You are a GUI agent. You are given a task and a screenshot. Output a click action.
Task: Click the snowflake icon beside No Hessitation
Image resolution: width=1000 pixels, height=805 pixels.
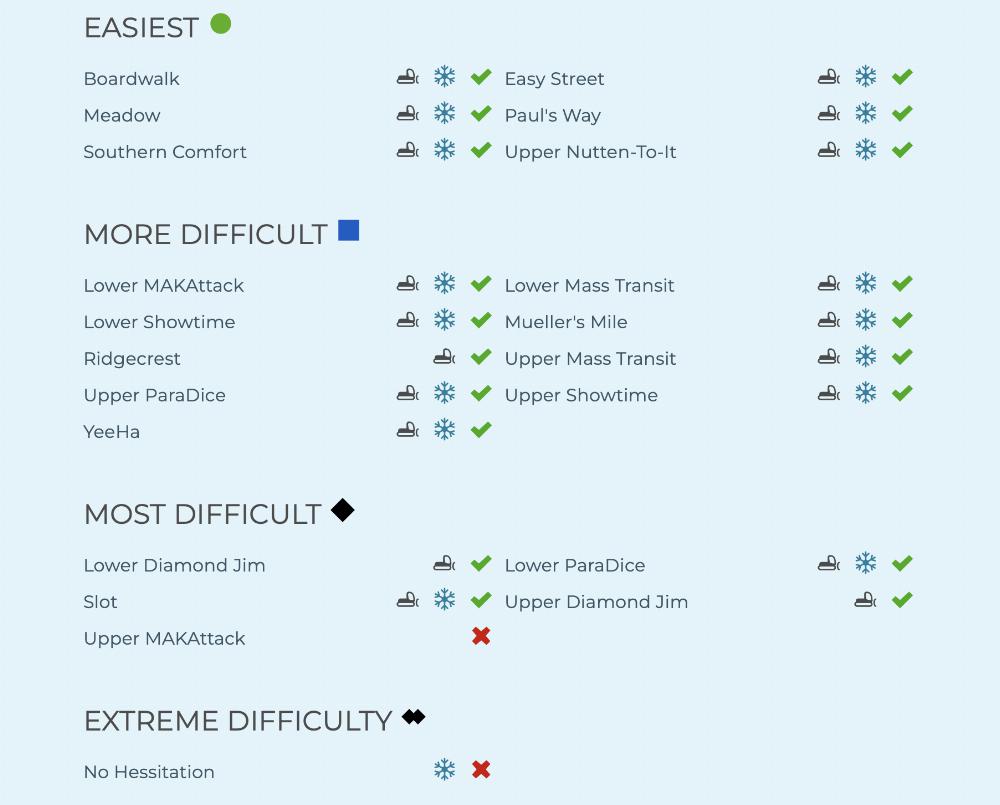[x=445, y=770]
